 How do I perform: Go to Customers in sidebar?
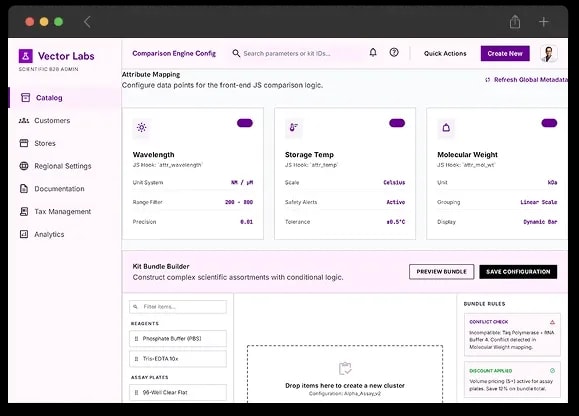point(65,121)
